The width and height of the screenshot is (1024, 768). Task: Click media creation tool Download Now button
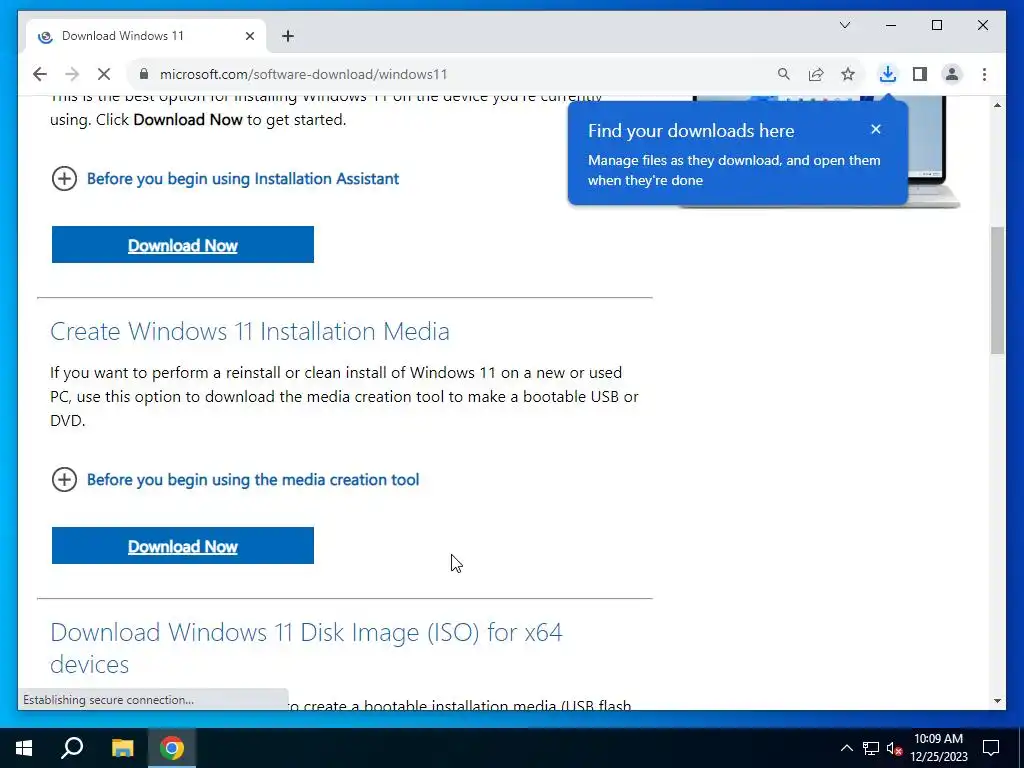[x=183, y=546]
